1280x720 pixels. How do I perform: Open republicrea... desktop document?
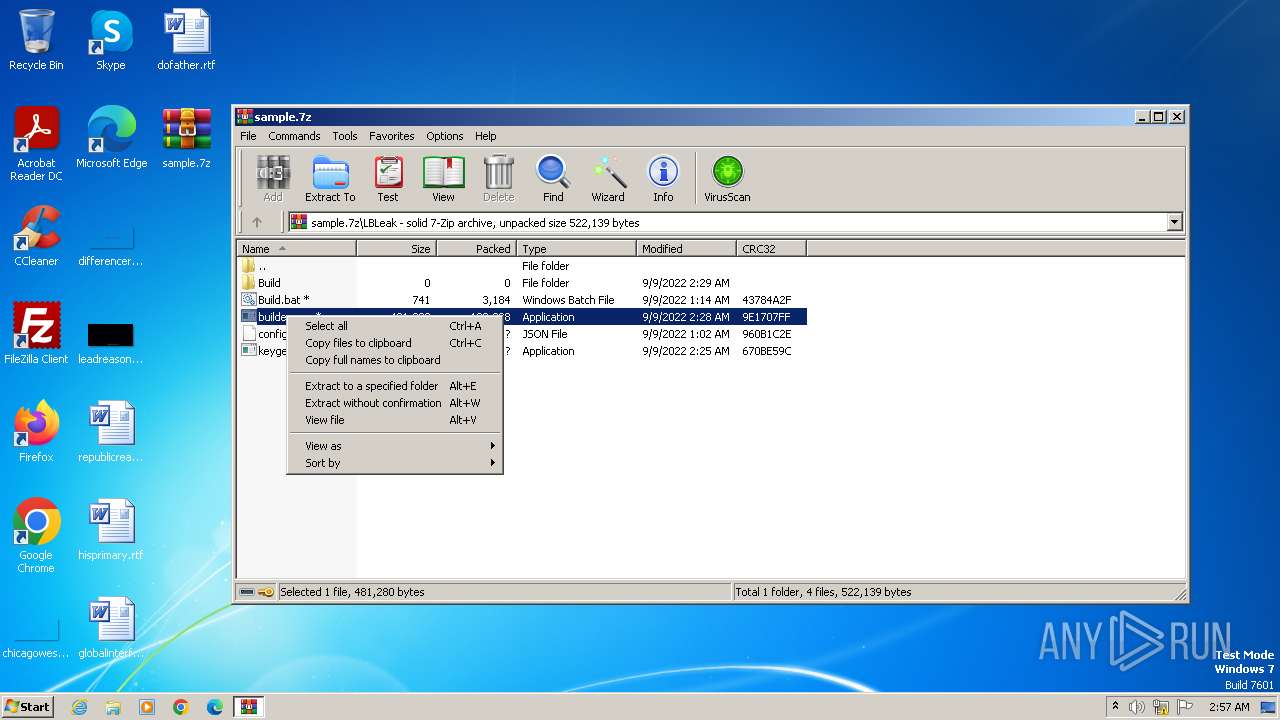(111, 432)
